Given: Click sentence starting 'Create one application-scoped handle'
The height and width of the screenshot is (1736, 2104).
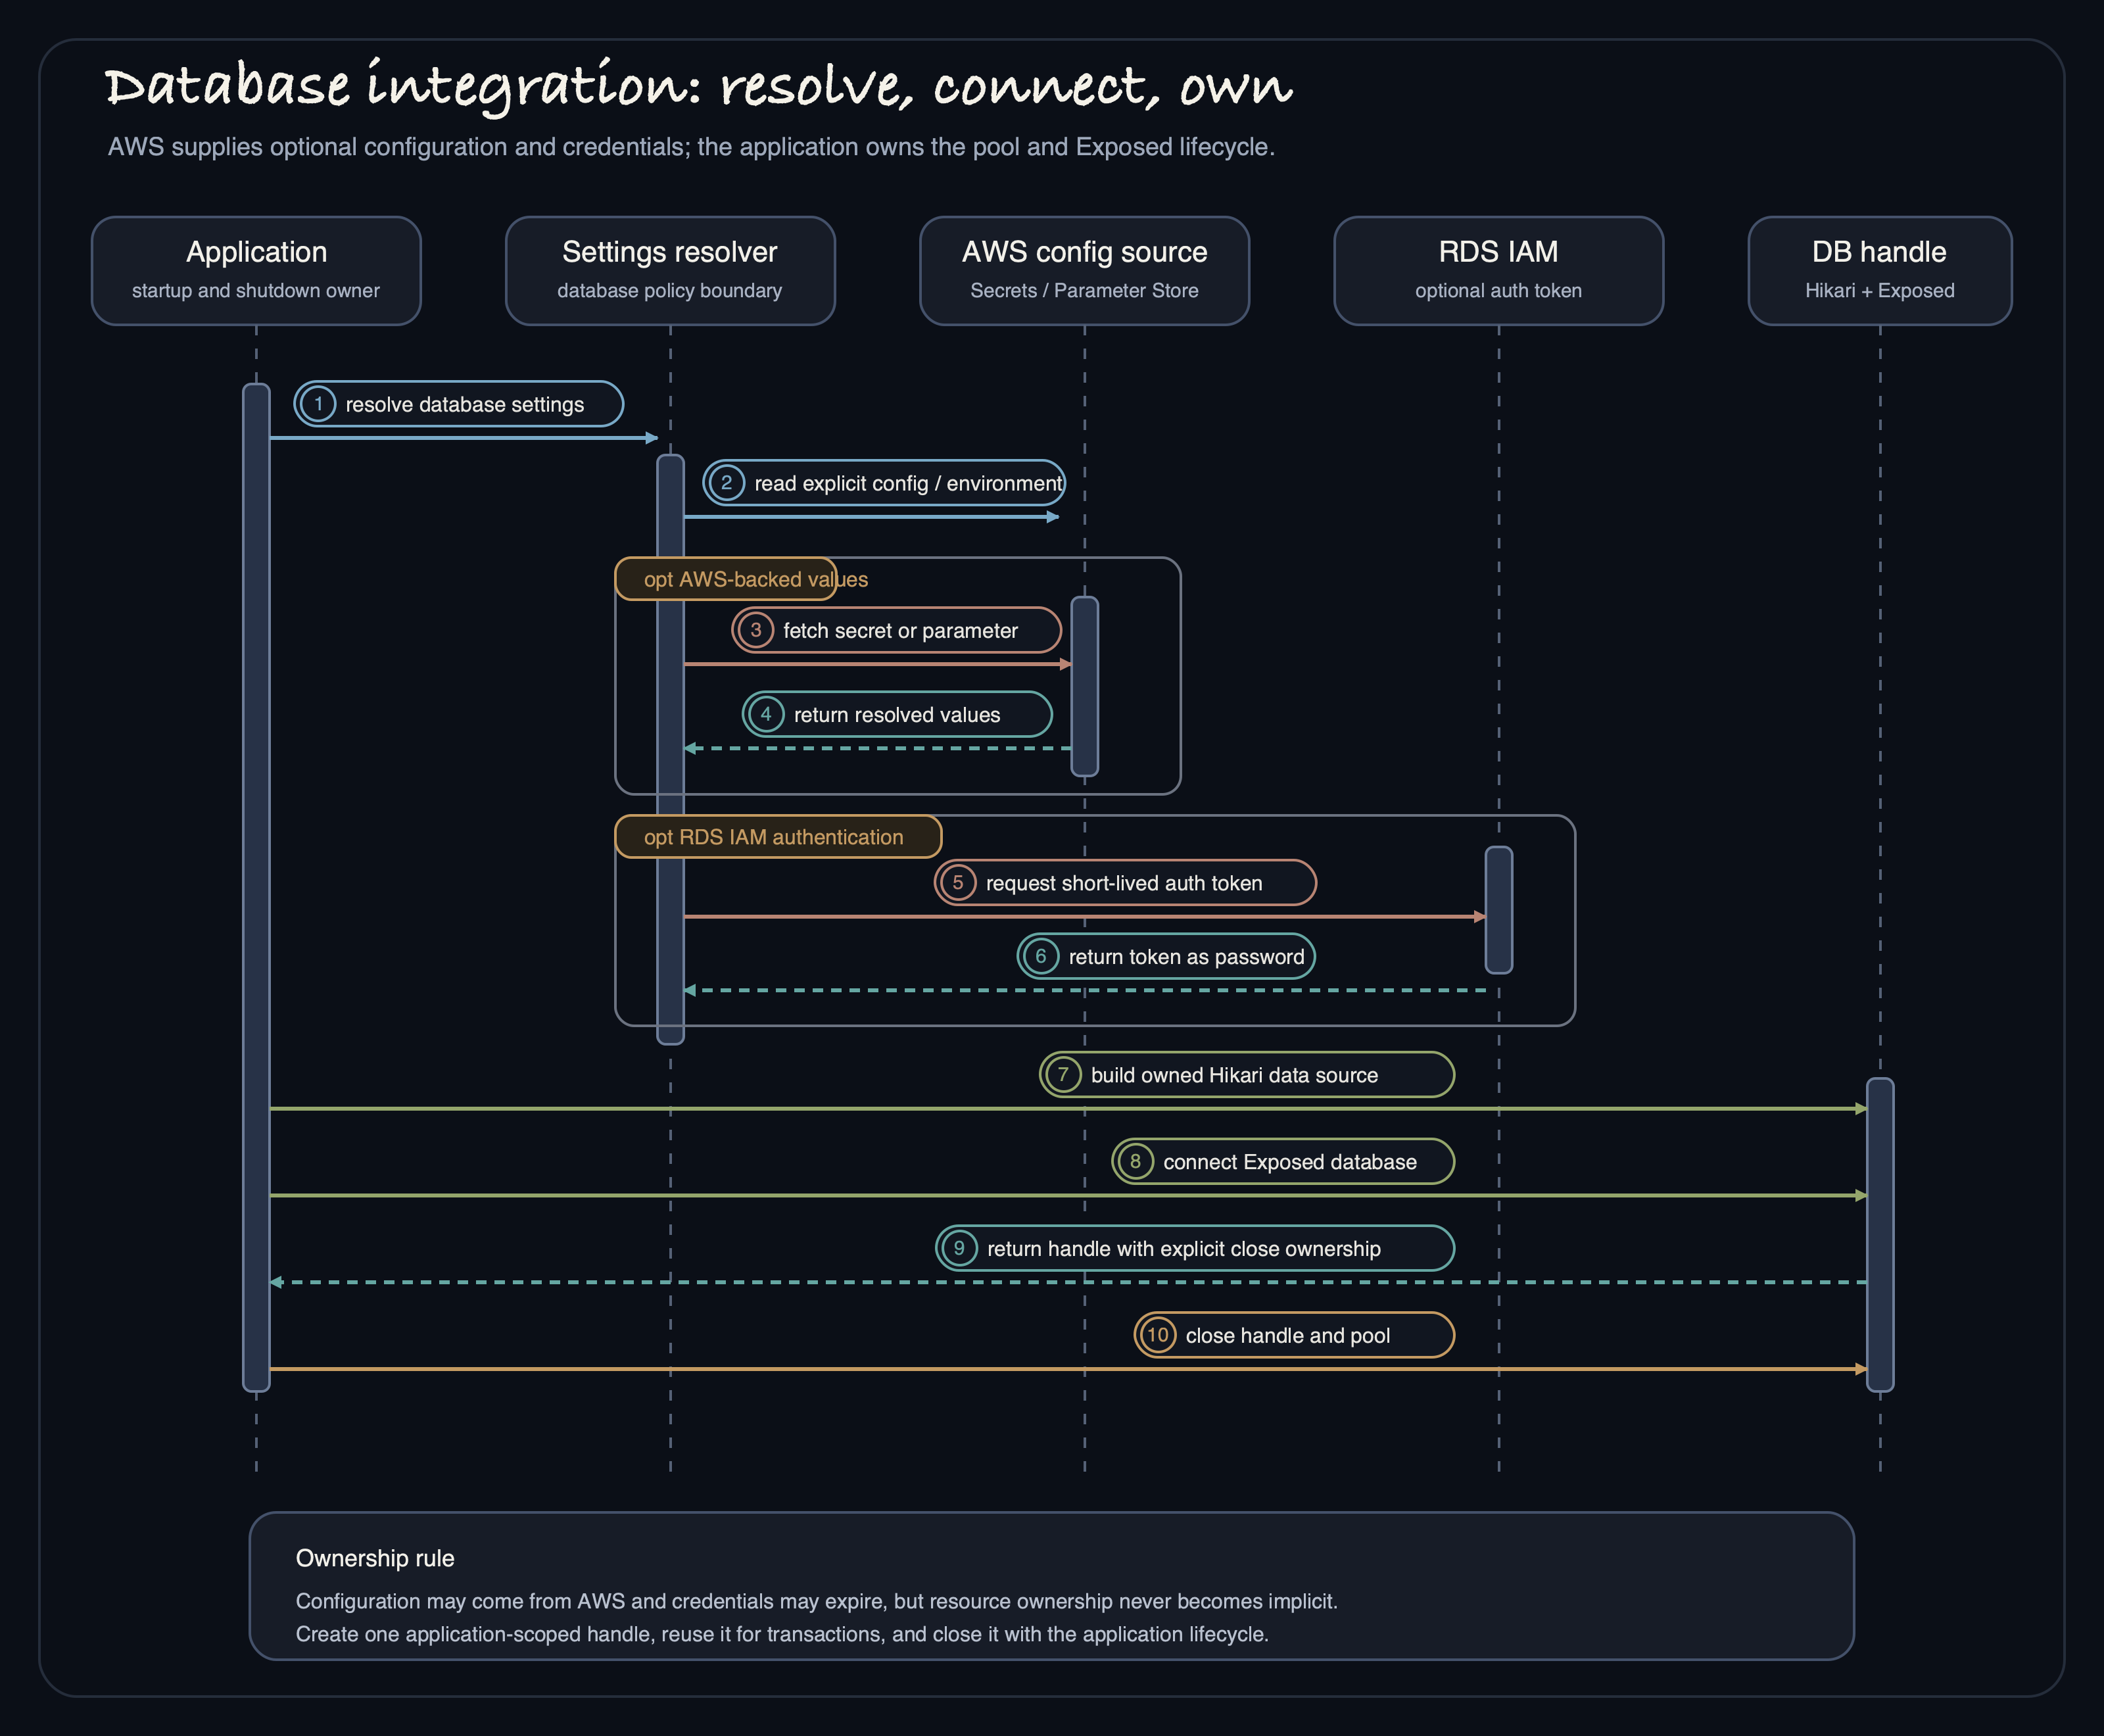Looking at the screenshot, I should click(782, 1634).
